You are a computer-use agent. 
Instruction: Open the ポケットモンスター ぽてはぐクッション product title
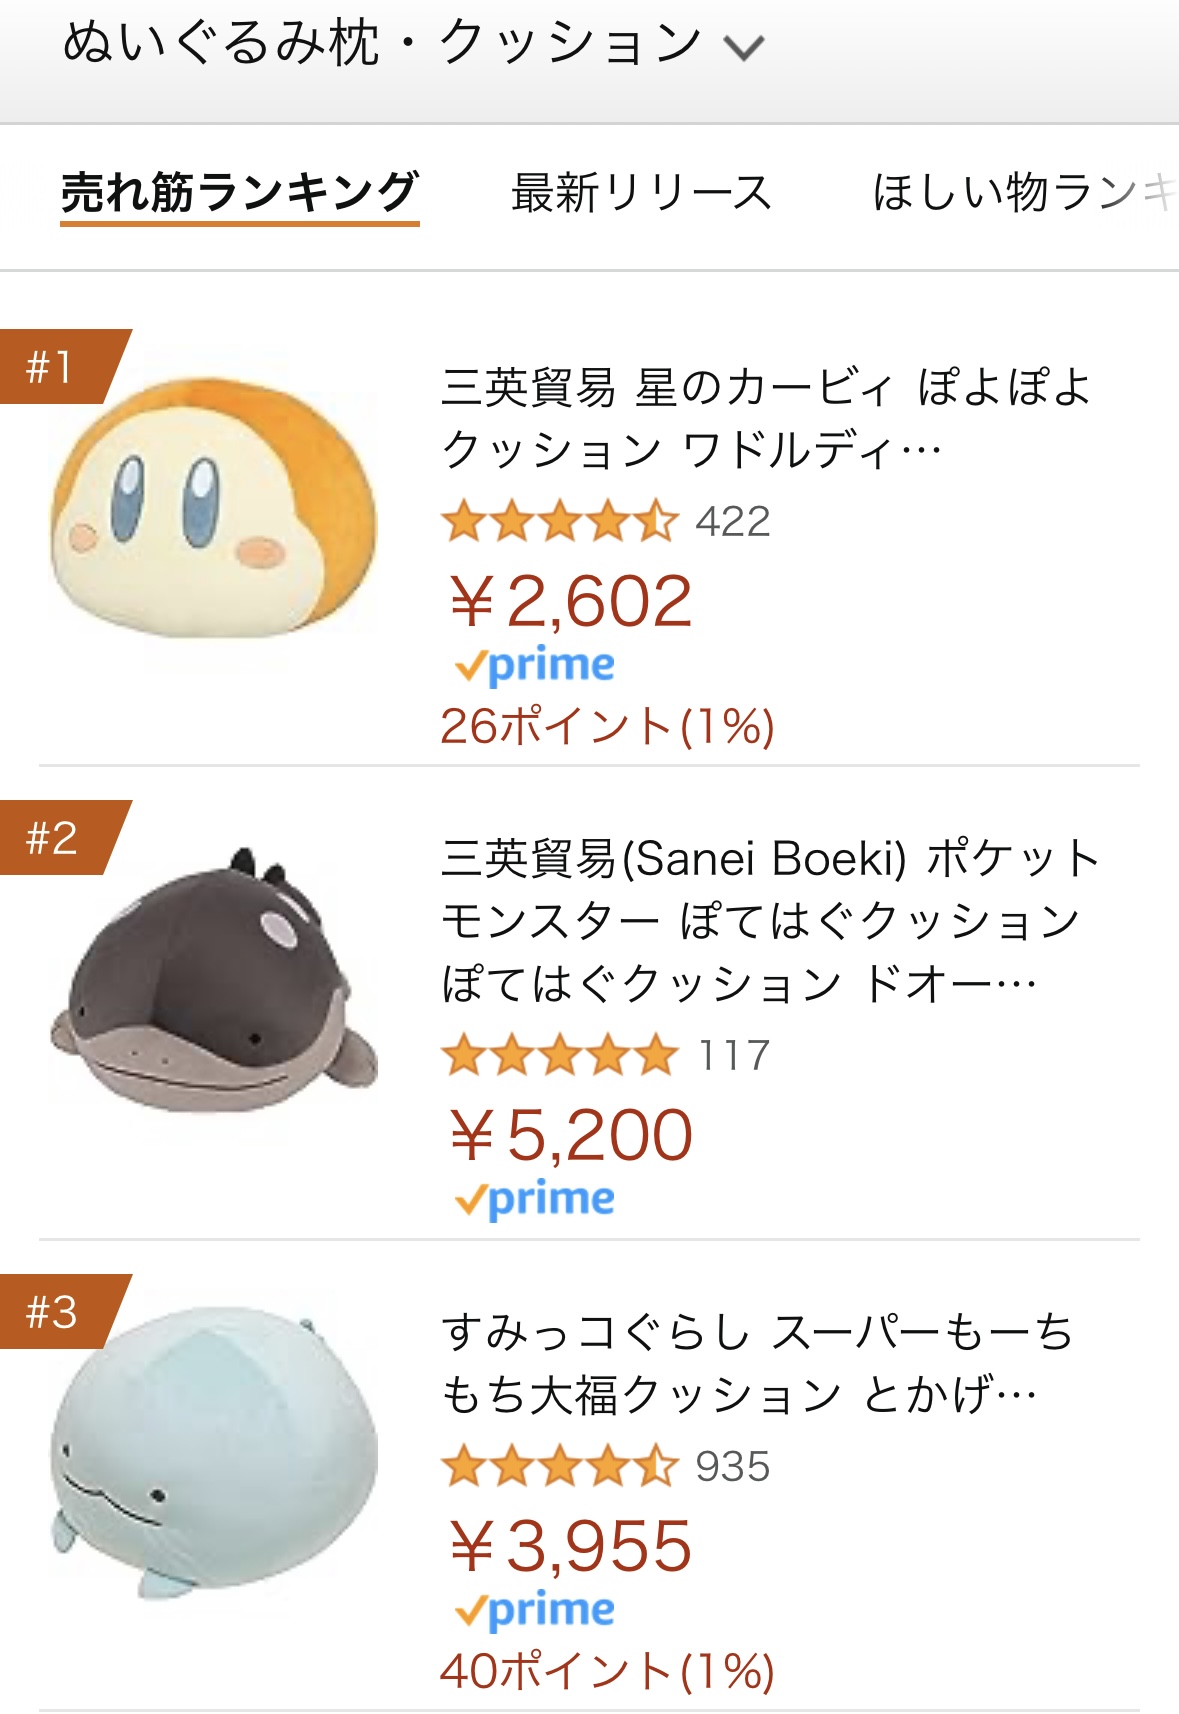[770, 920]
